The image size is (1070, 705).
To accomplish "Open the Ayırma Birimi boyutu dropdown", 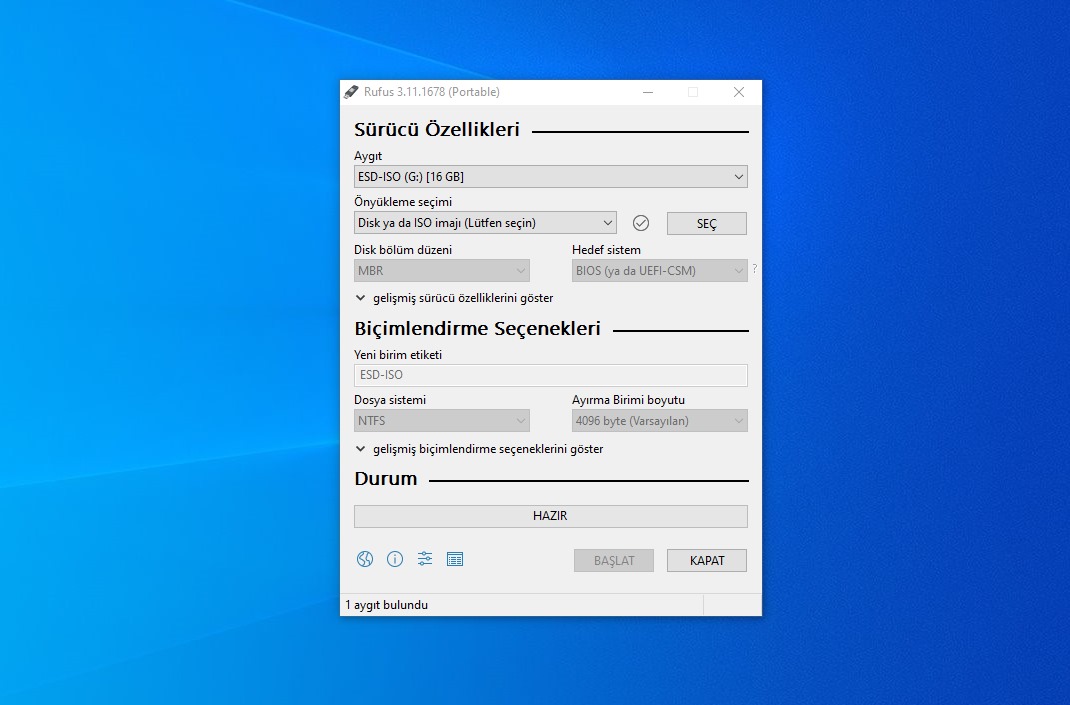I will pyautogui.click(x=659, y=421).
